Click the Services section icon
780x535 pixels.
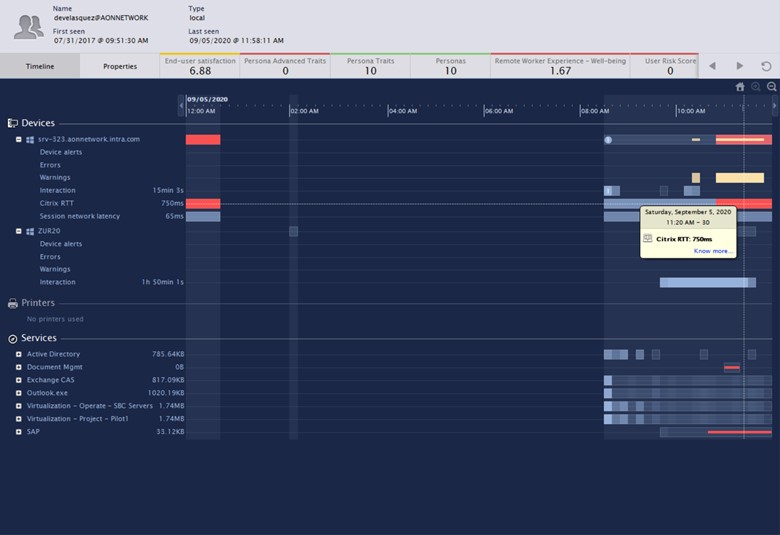tap(13, 339)
